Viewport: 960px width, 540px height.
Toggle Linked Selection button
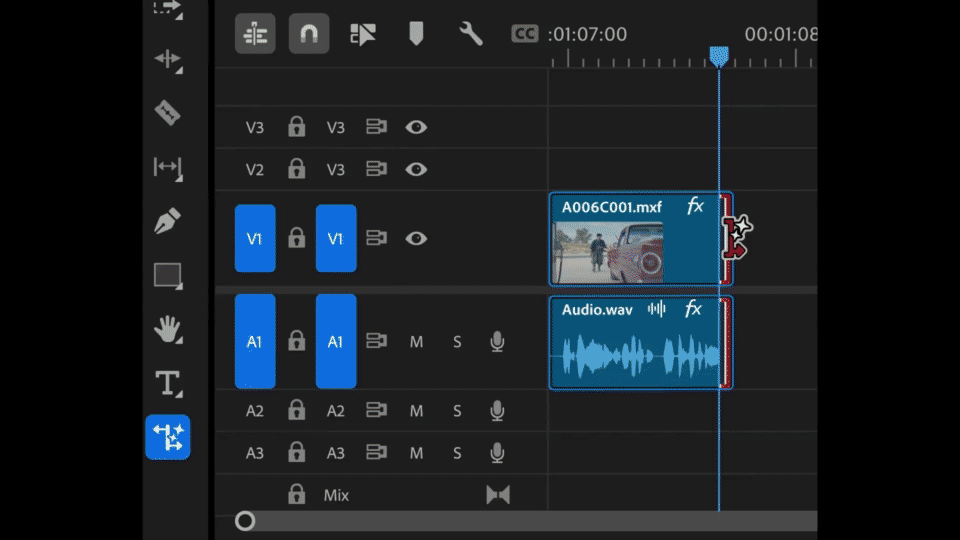[363, 34]
